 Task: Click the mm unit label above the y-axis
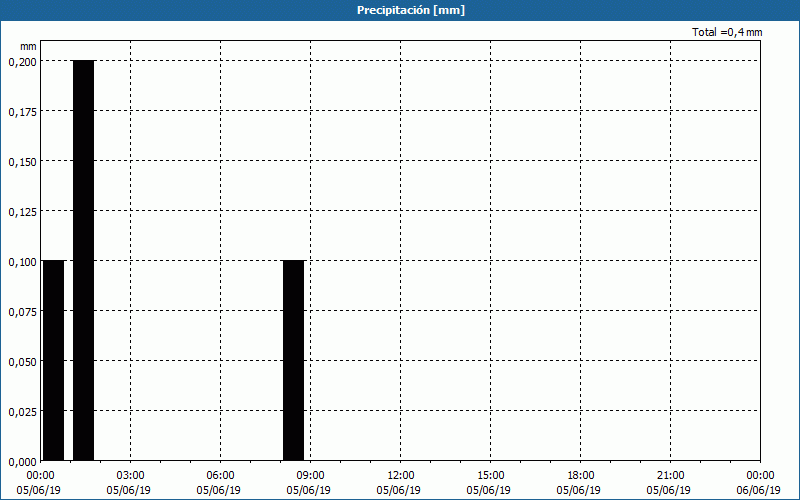(28, 47)
